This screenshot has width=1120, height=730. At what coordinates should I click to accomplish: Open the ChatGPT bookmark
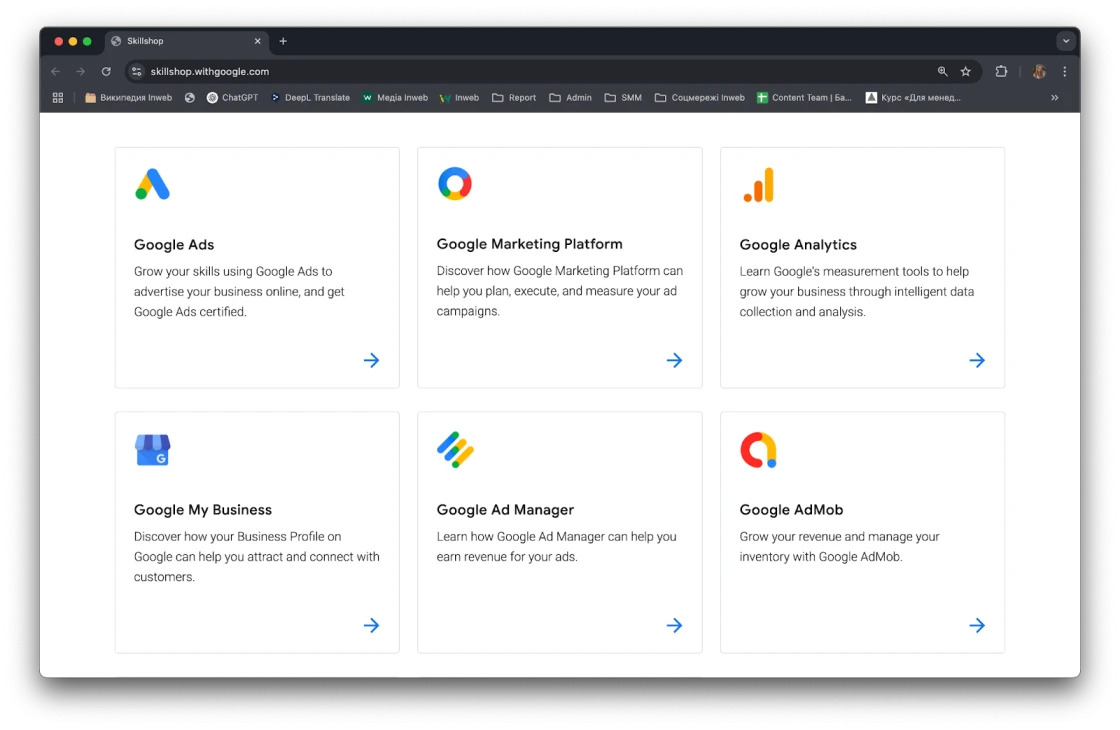[x=232, y=98]
